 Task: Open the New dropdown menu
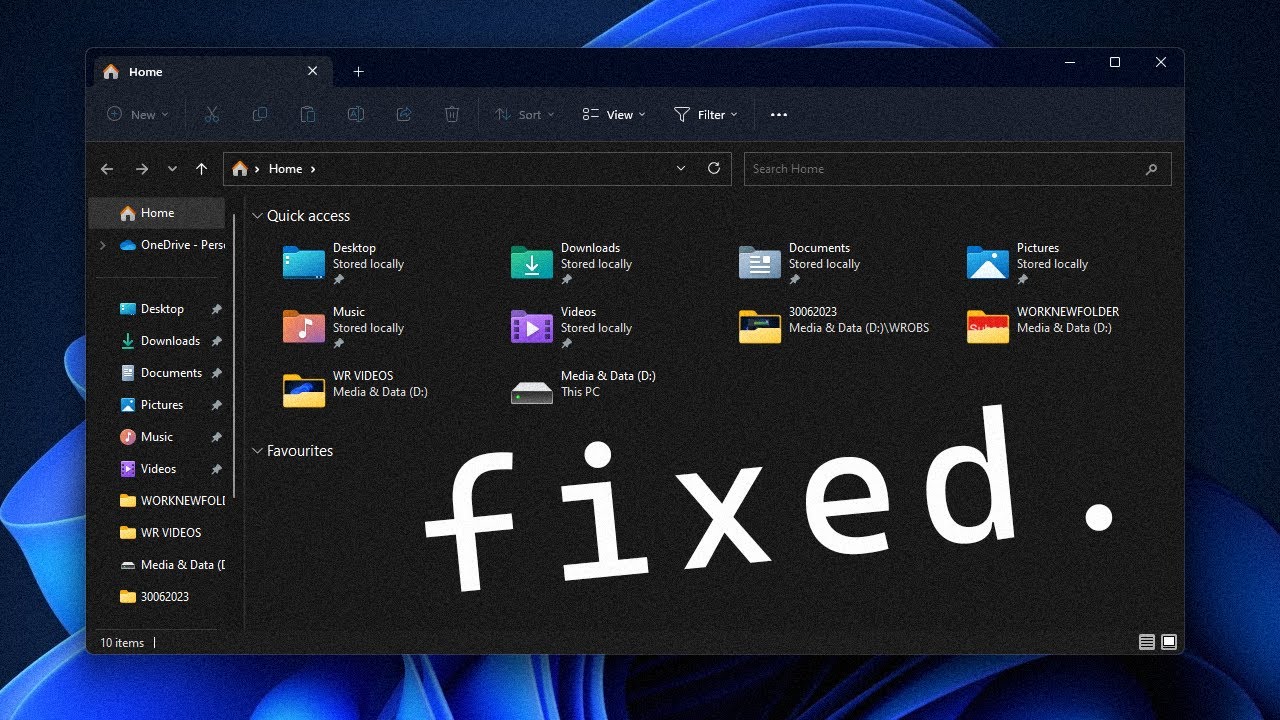138,115
